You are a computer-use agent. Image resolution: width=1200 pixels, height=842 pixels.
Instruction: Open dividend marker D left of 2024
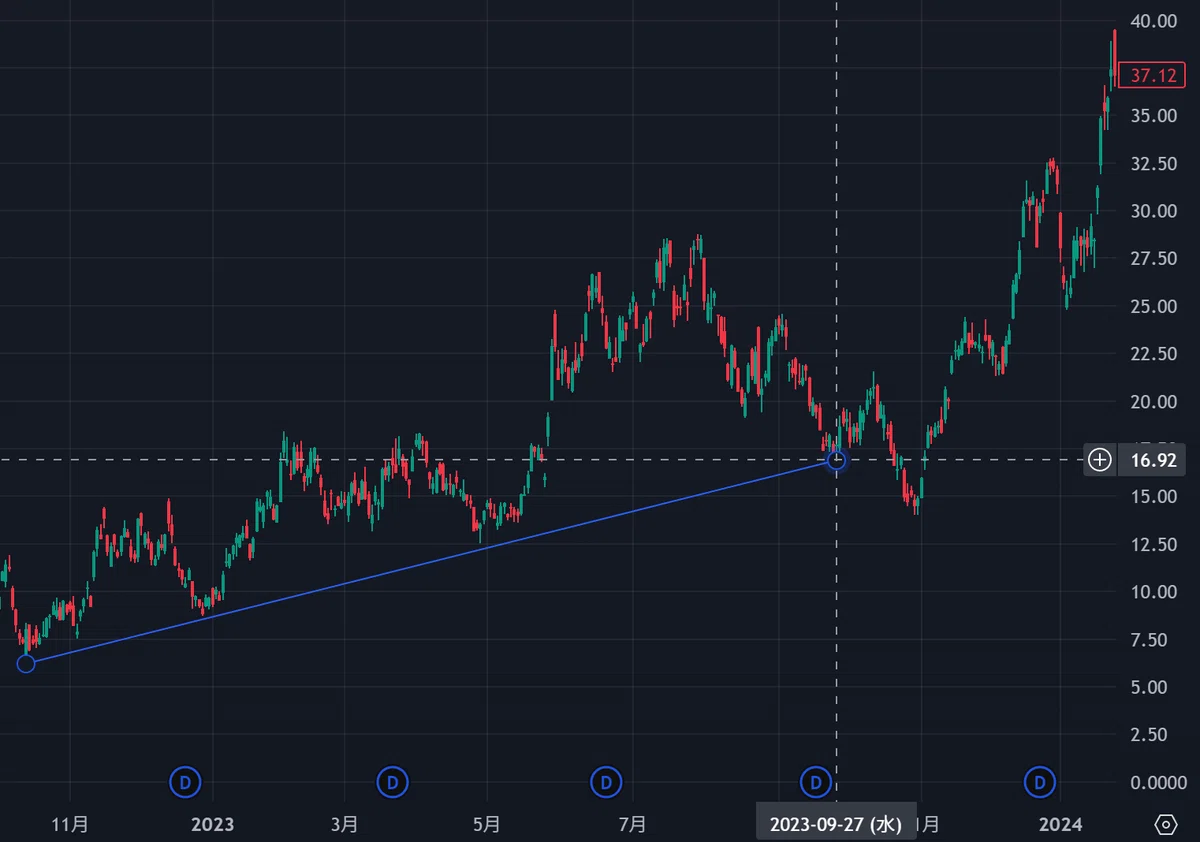pos(1041,781)
